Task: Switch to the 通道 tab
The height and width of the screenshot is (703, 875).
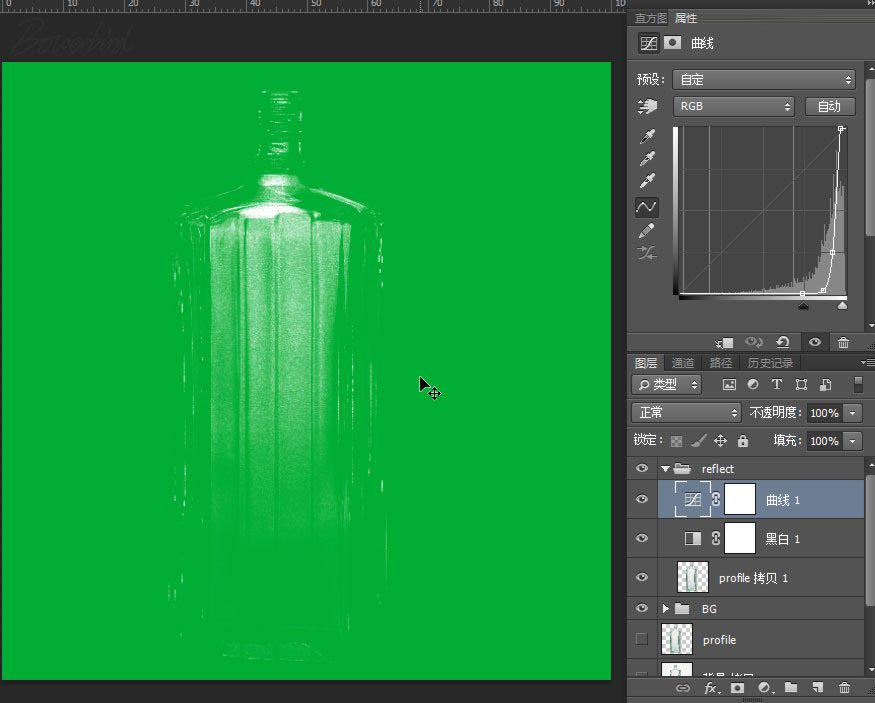Action: click(x=683, y=363)
